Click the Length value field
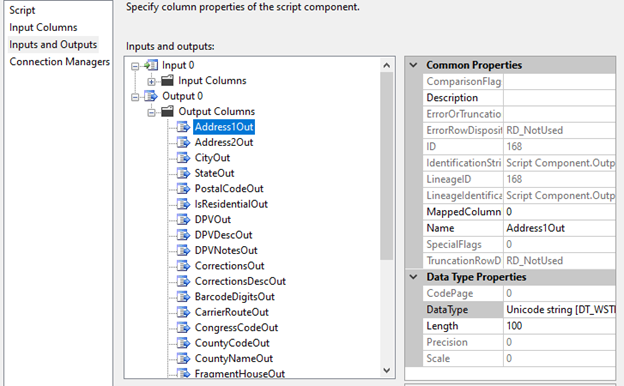The height and width of the screenshot is (386, 624). tap(560, 326)
